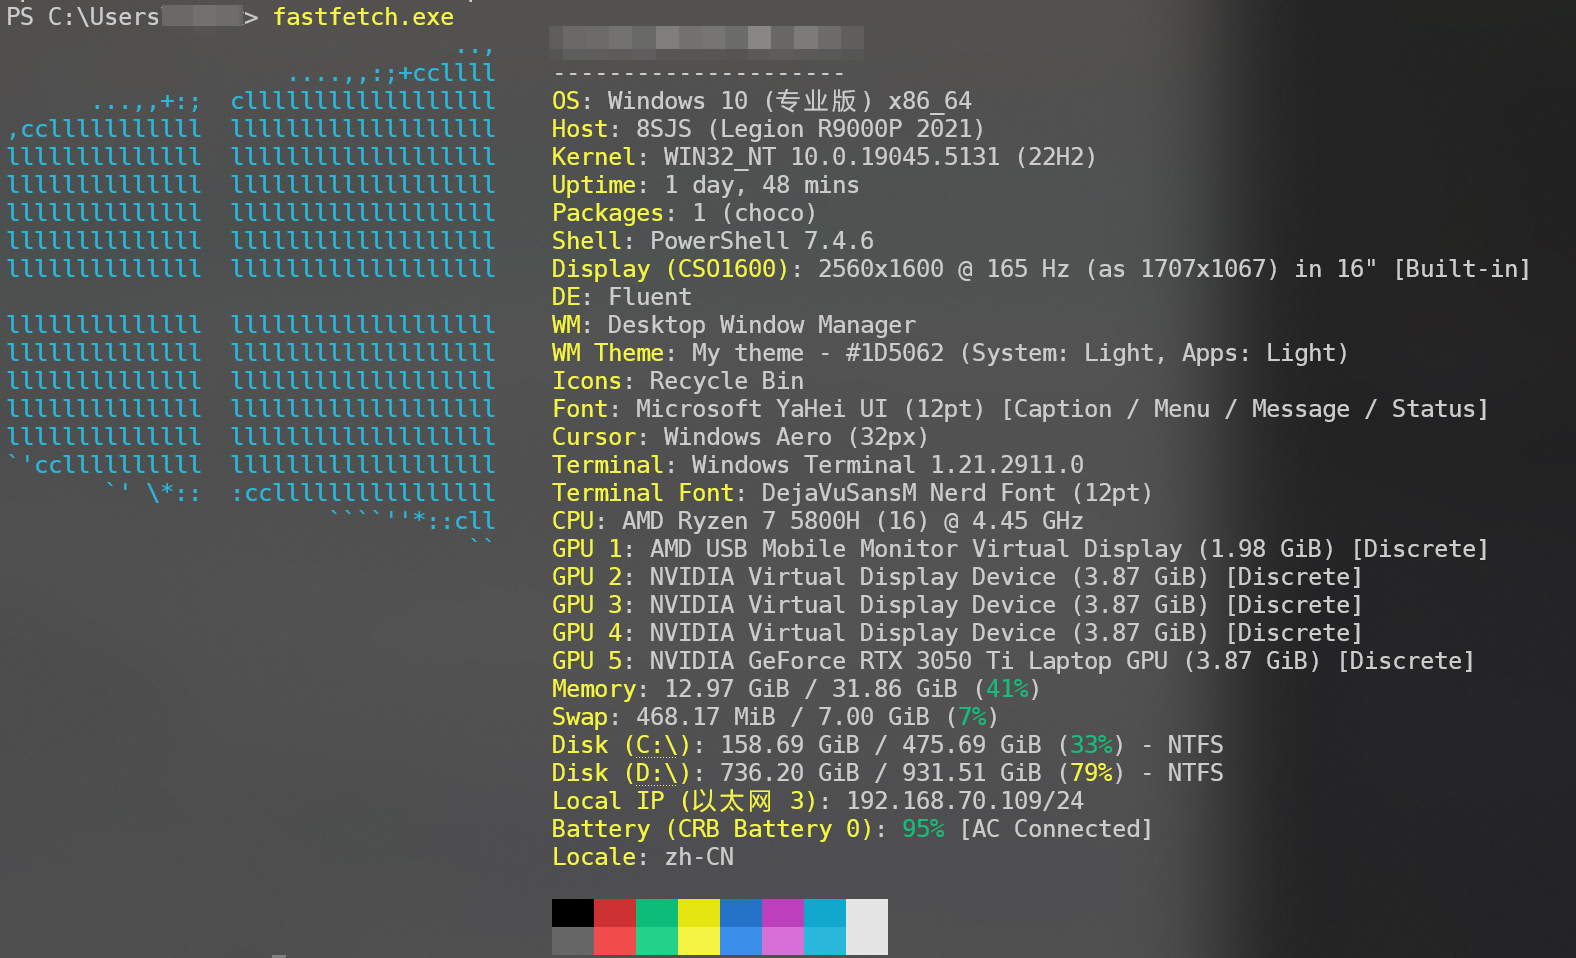This screenshot has width=1576, height=958.
Task: Click the 'Shell: PowerShell 7.4.6' line
Action: [x=712, y=241]
